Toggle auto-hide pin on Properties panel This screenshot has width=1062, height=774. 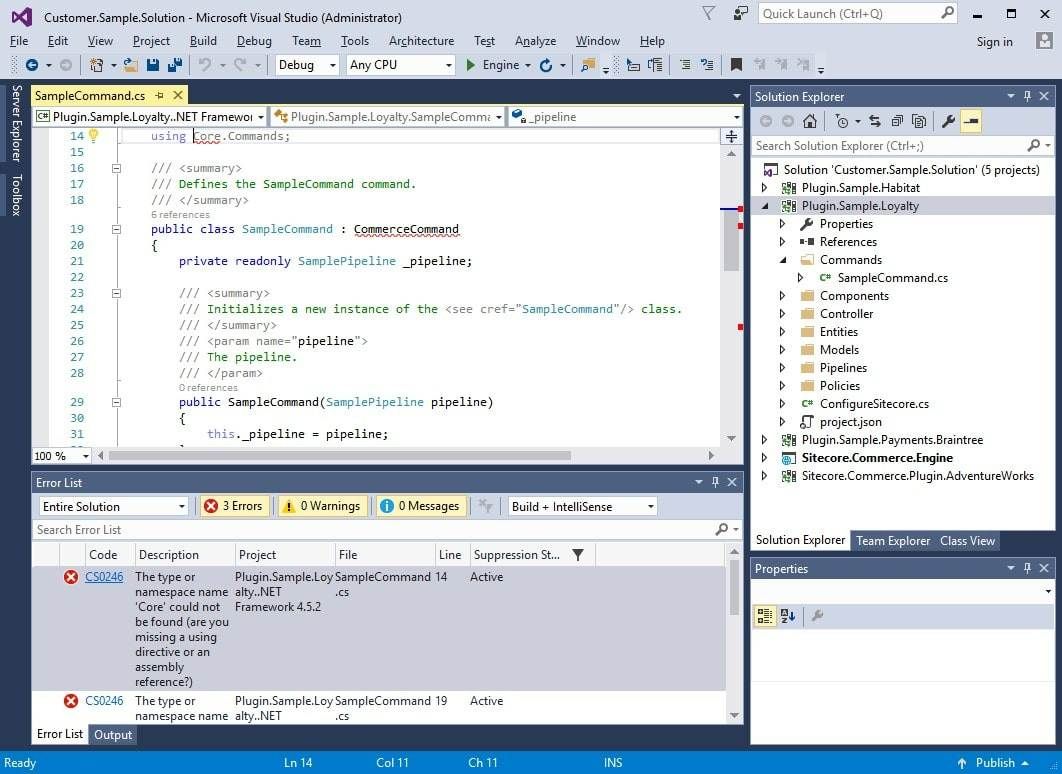1027,568
